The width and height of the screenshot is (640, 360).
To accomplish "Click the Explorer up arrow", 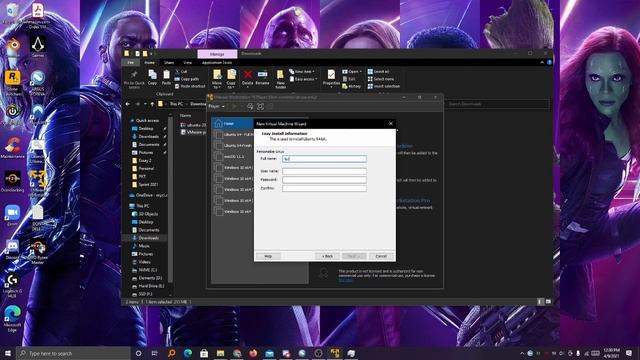I will click(152, 104).
